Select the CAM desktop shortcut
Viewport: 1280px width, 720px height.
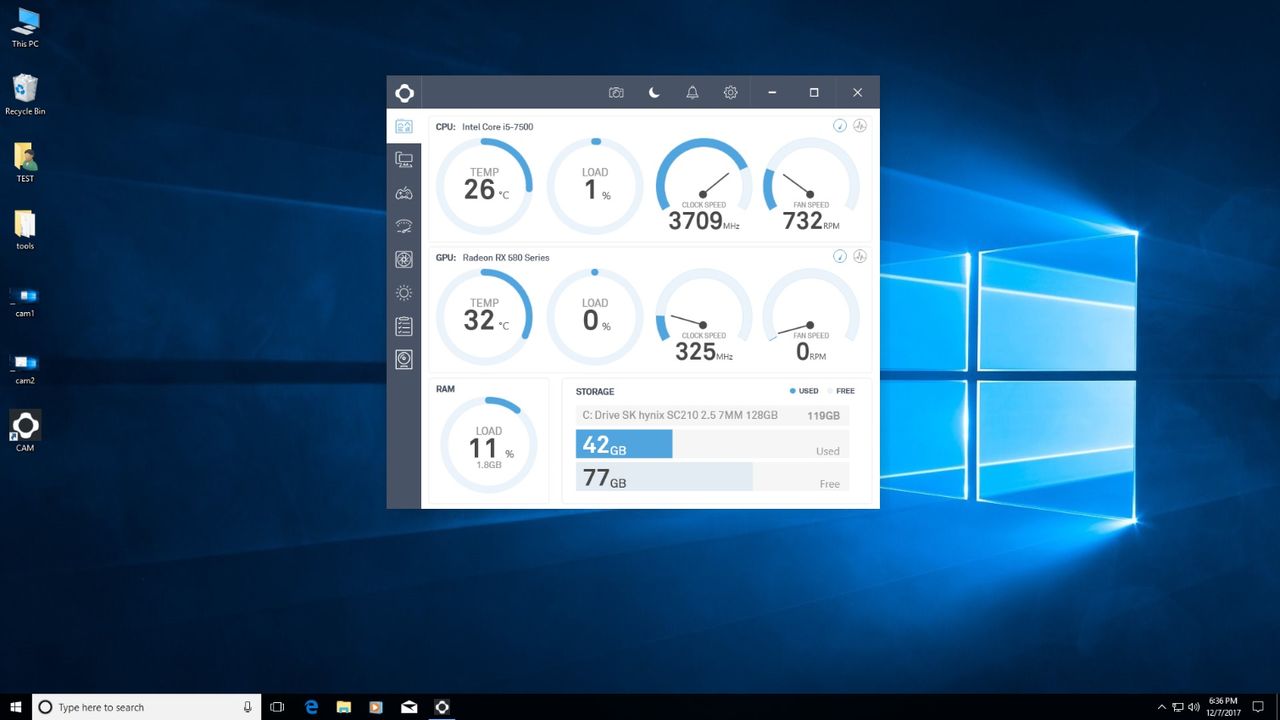point(25,431)
